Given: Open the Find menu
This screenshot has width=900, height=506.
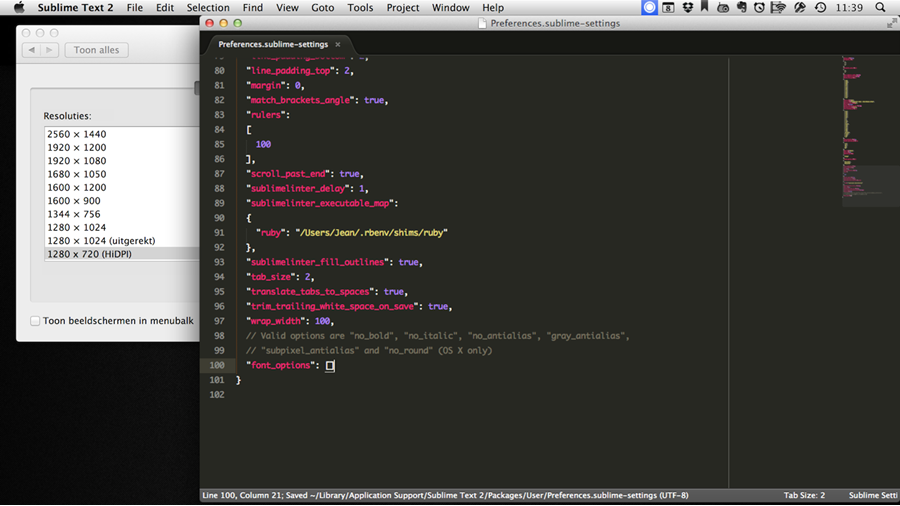Looking at the screenshot, I should point(253,7).
